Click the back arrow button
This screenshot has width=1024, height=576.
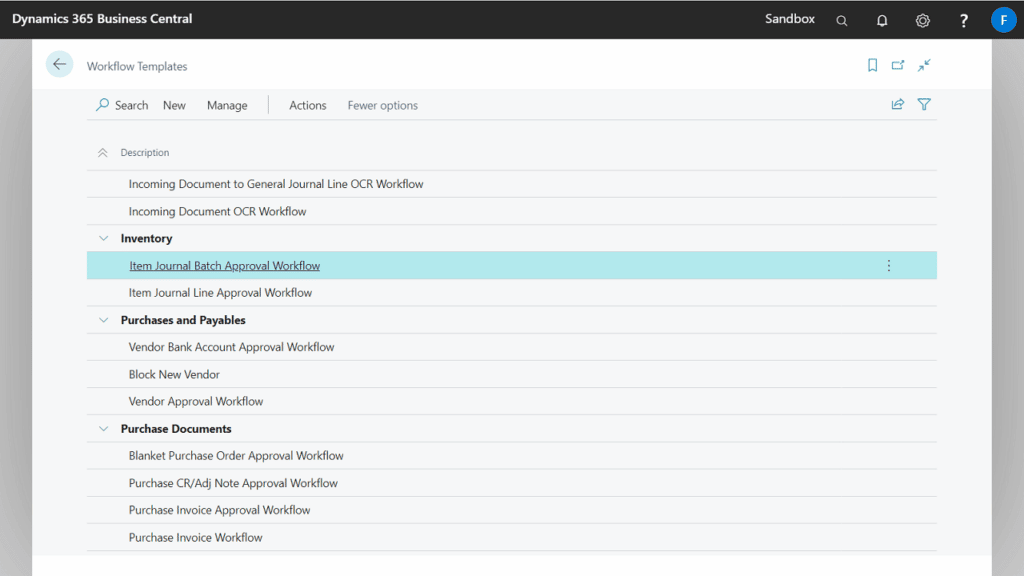coord(59,64)
